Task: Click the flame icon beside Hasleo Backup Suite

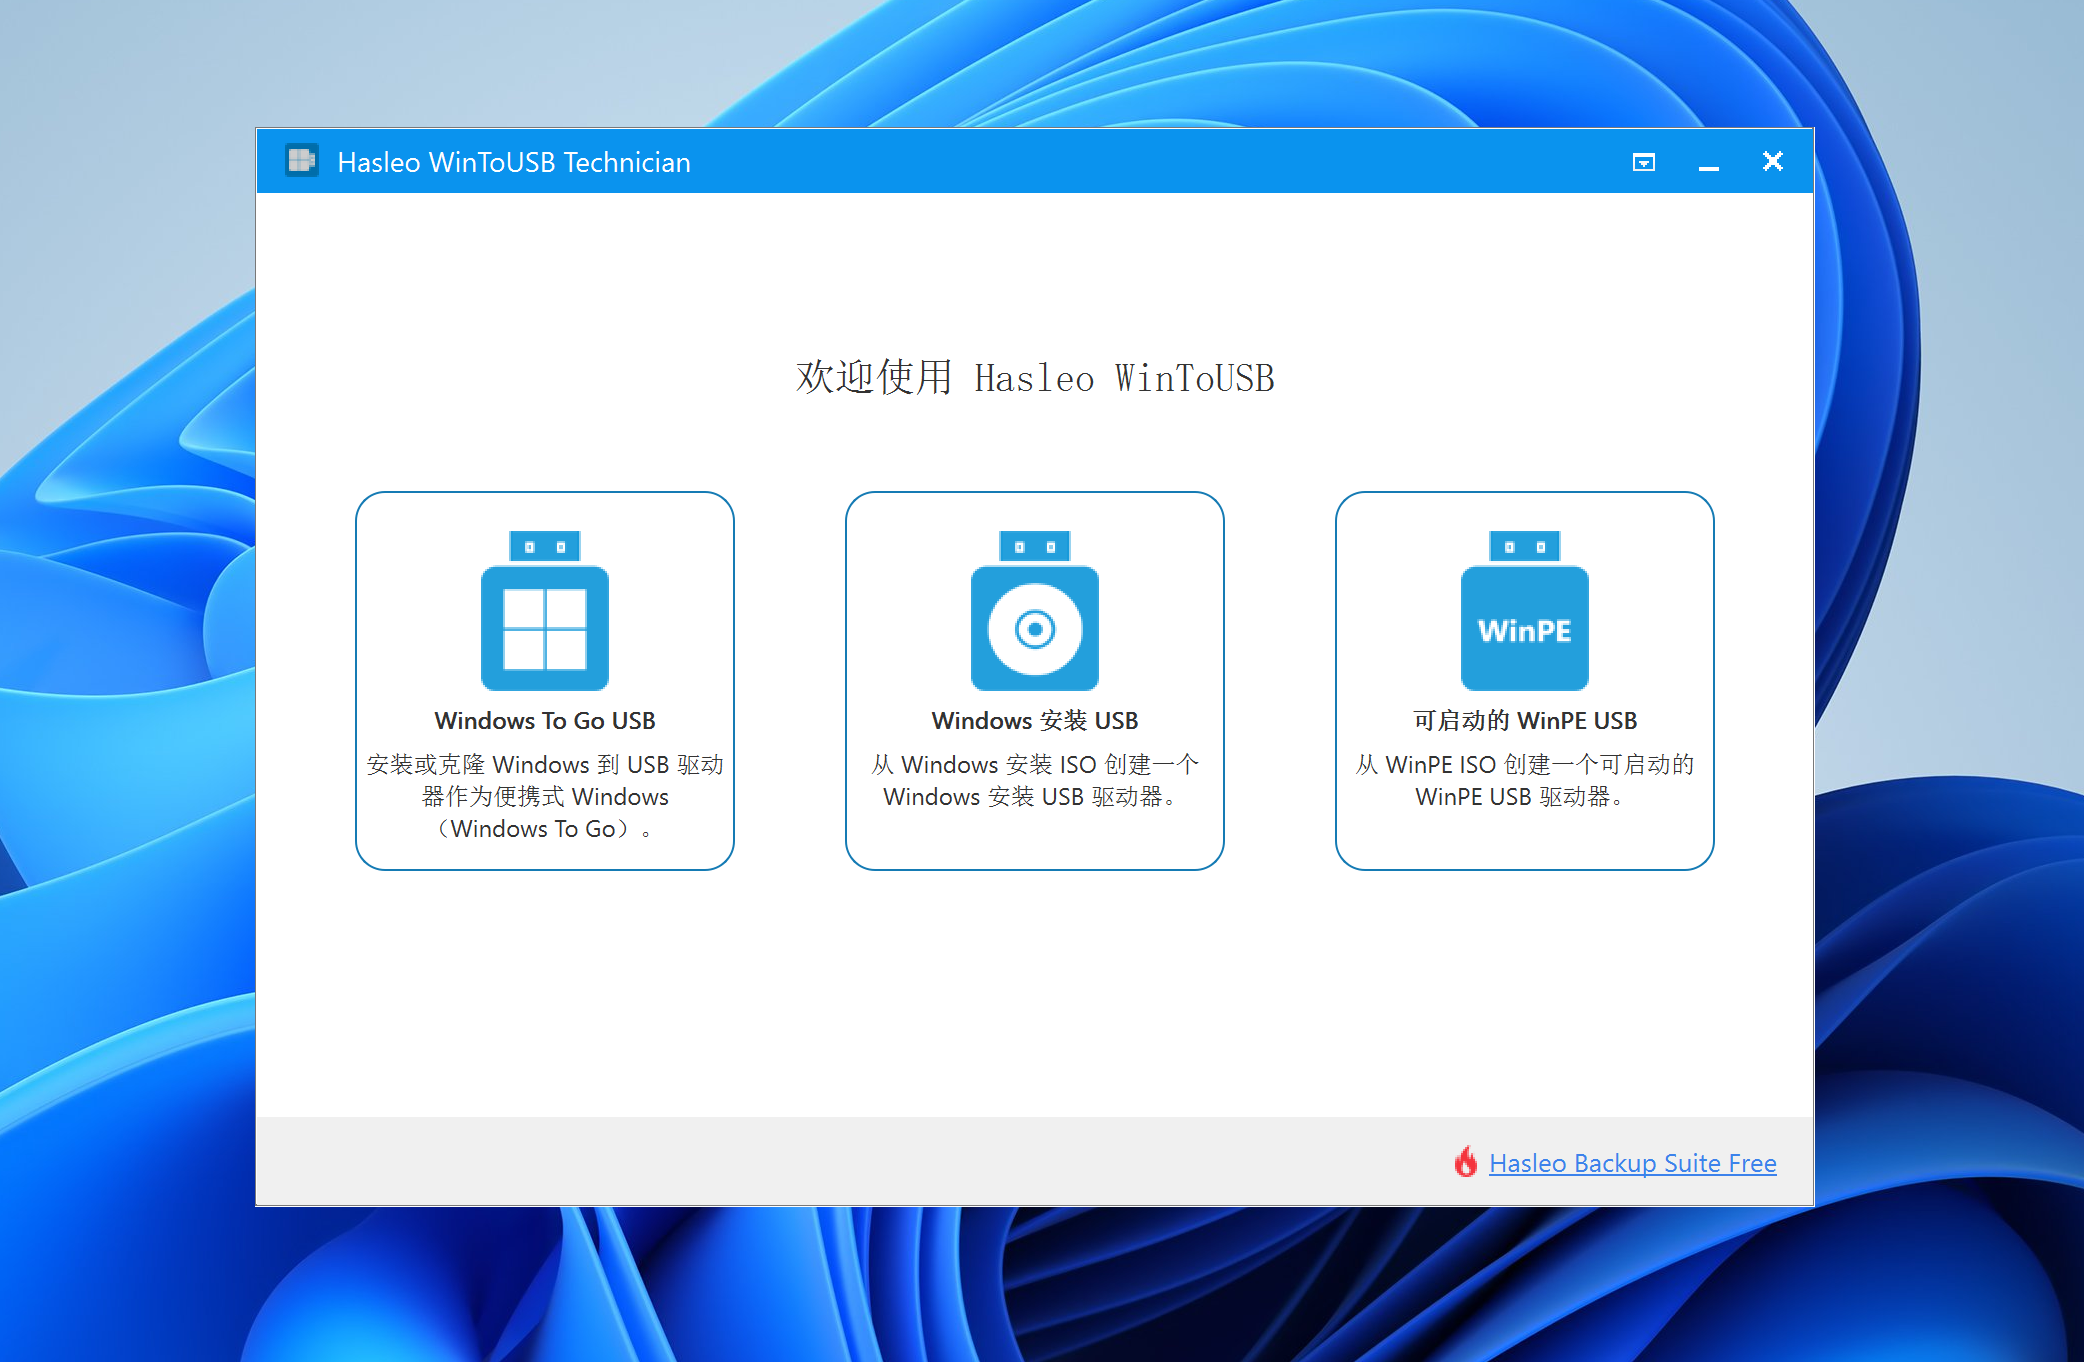Action: pyautogui.click(x=1466, y=1162)
